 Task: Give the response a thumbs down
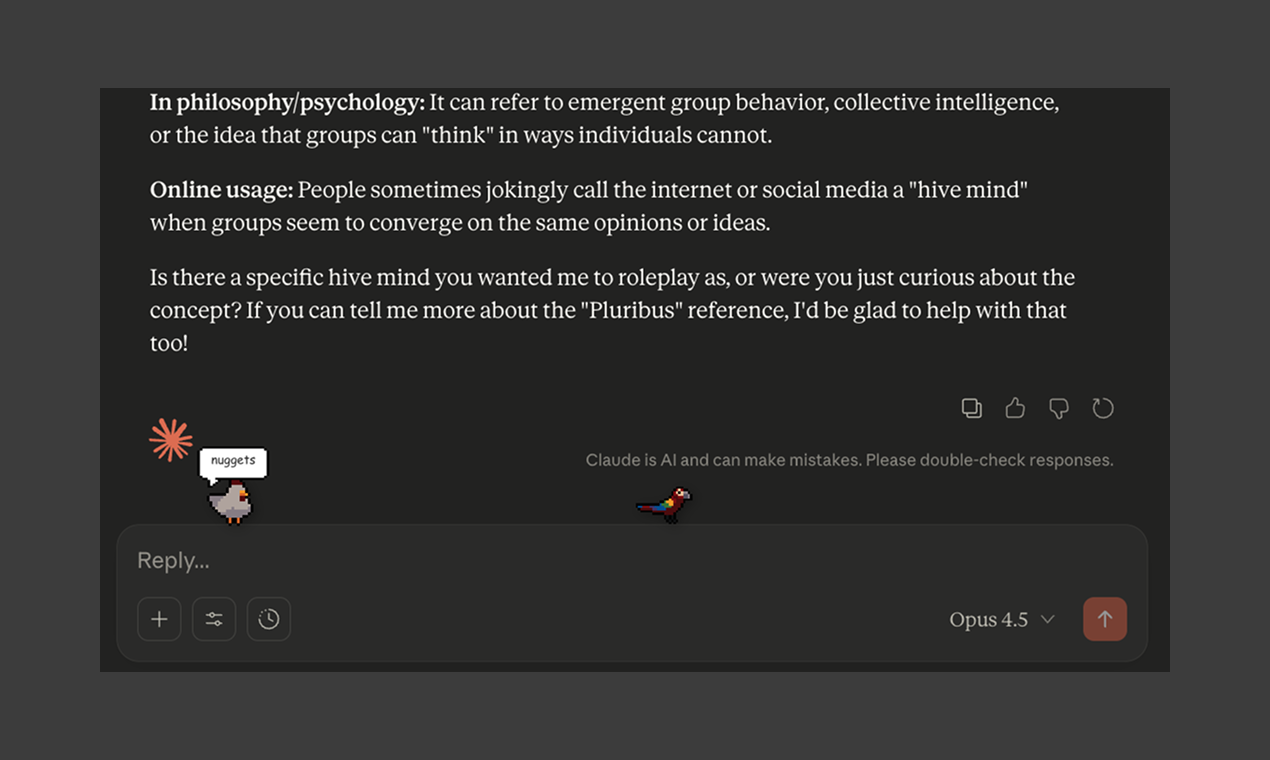[1059, 408]
